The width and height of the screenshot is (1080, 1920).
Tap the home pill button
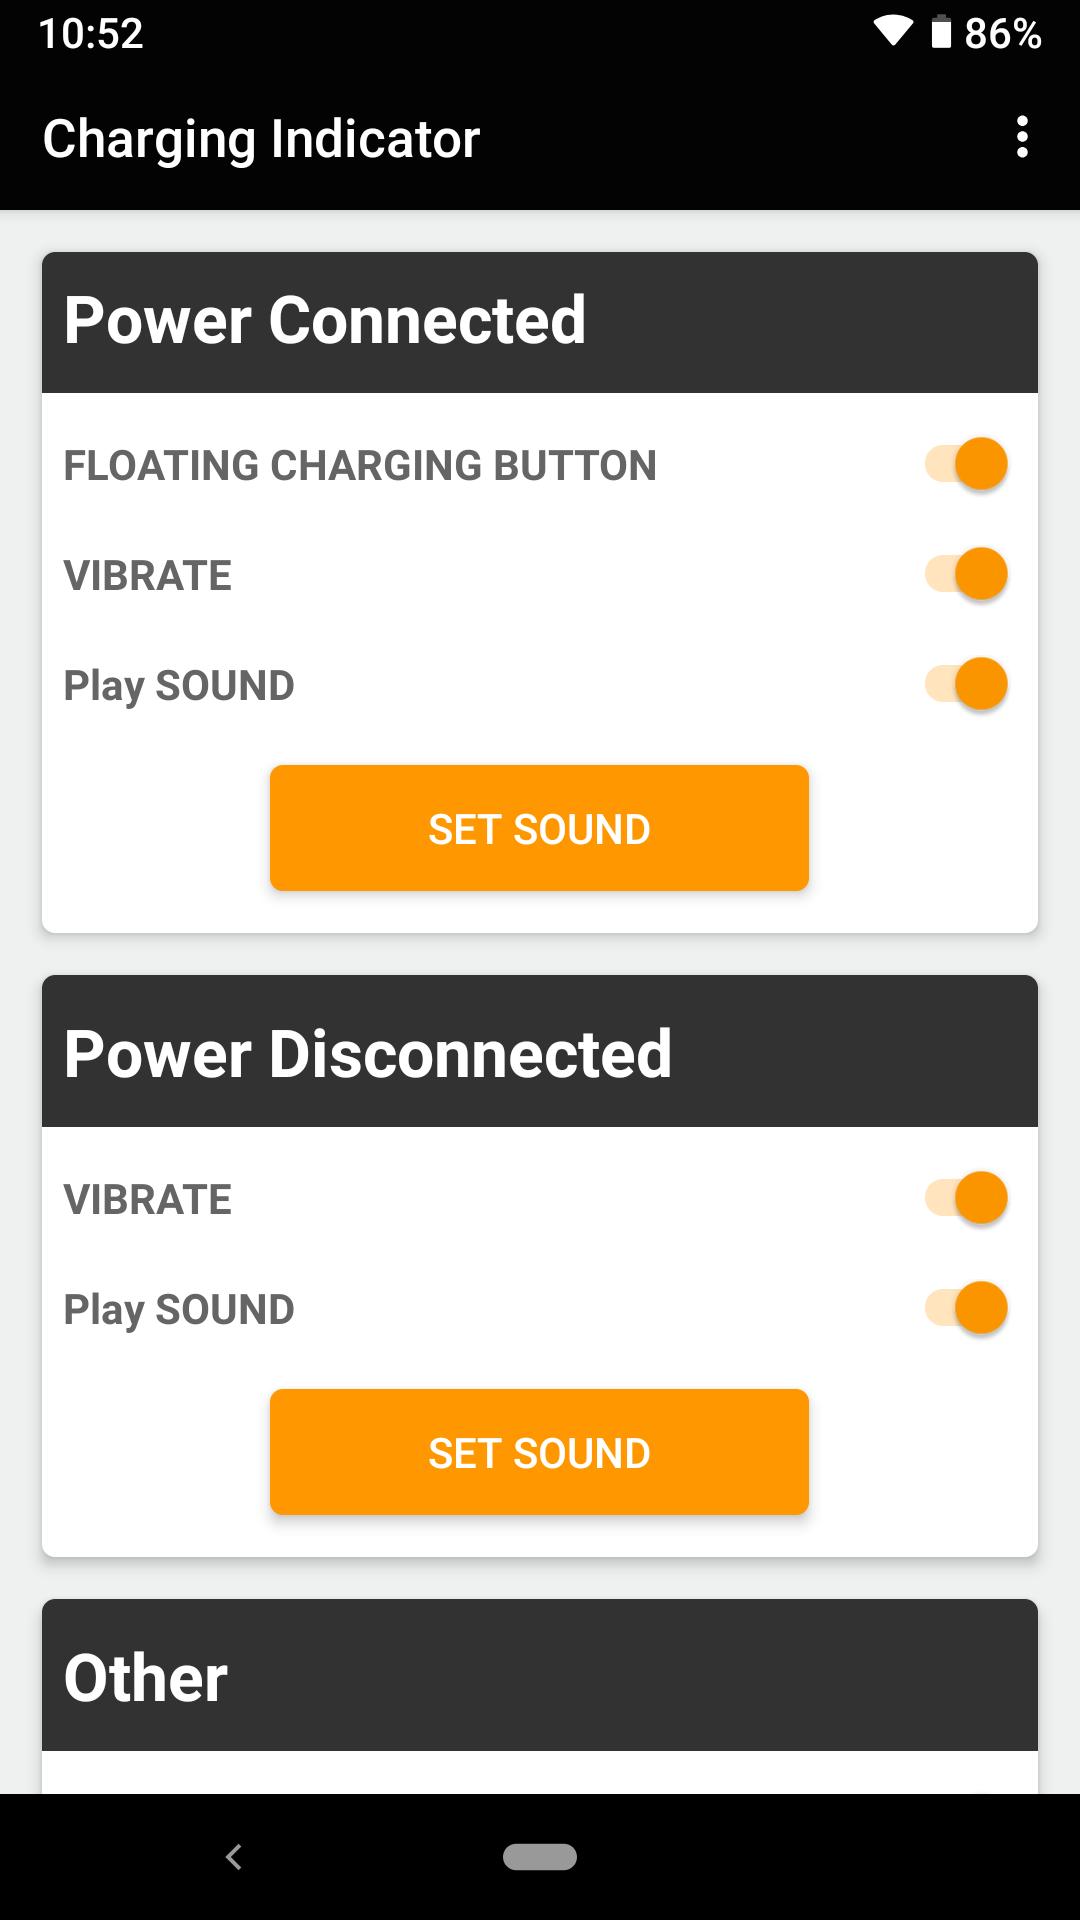coord(540,1856)
